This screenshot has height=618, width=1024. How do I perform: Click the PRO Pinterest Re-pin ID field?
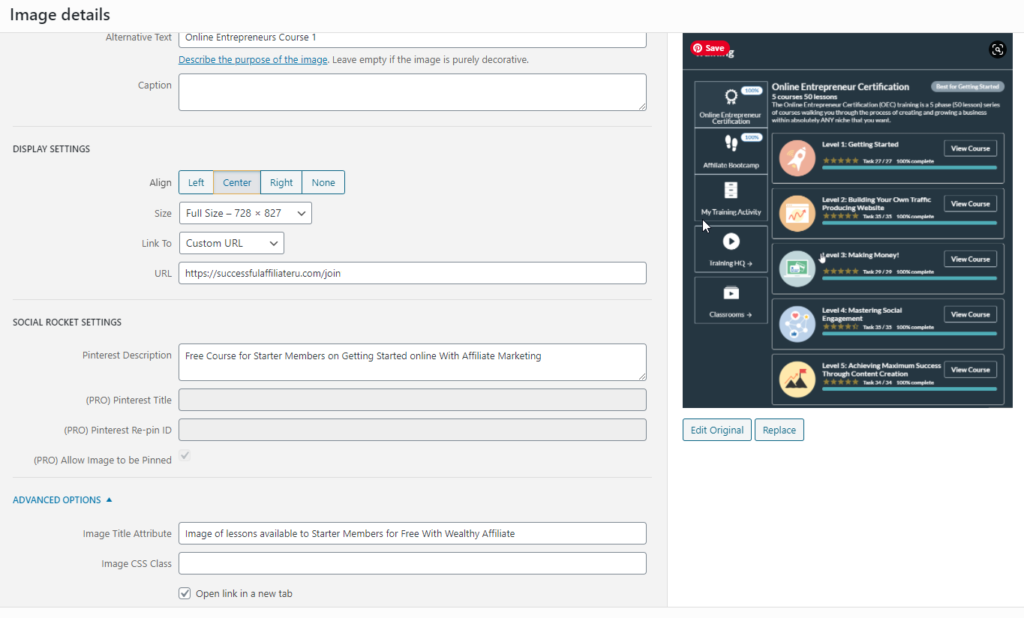[x=412, y=430]
